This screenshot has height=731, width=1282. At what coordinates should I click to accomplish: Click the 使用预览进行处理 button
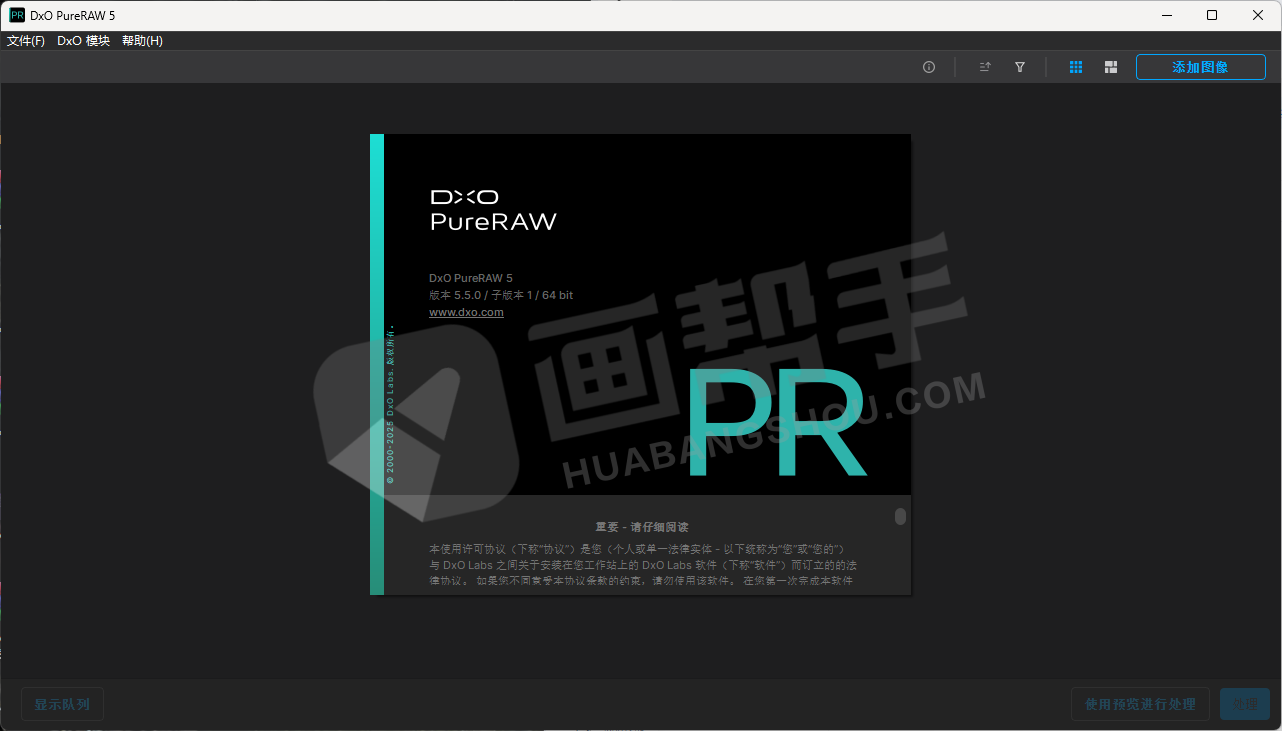pos(1140,704)
